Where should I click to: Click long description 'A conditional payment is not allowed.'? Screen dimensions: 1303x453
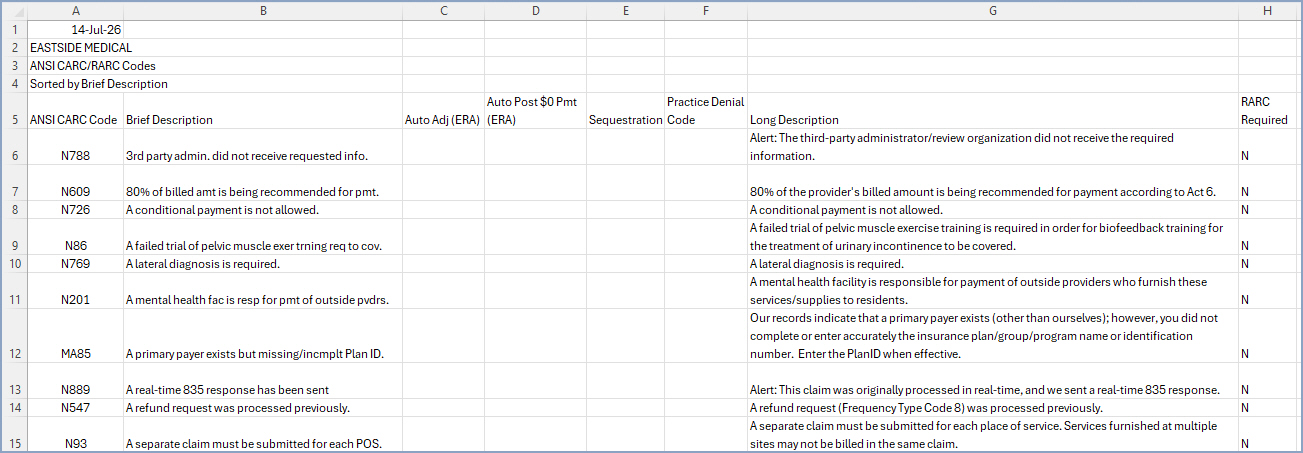(x=993, y=210)
